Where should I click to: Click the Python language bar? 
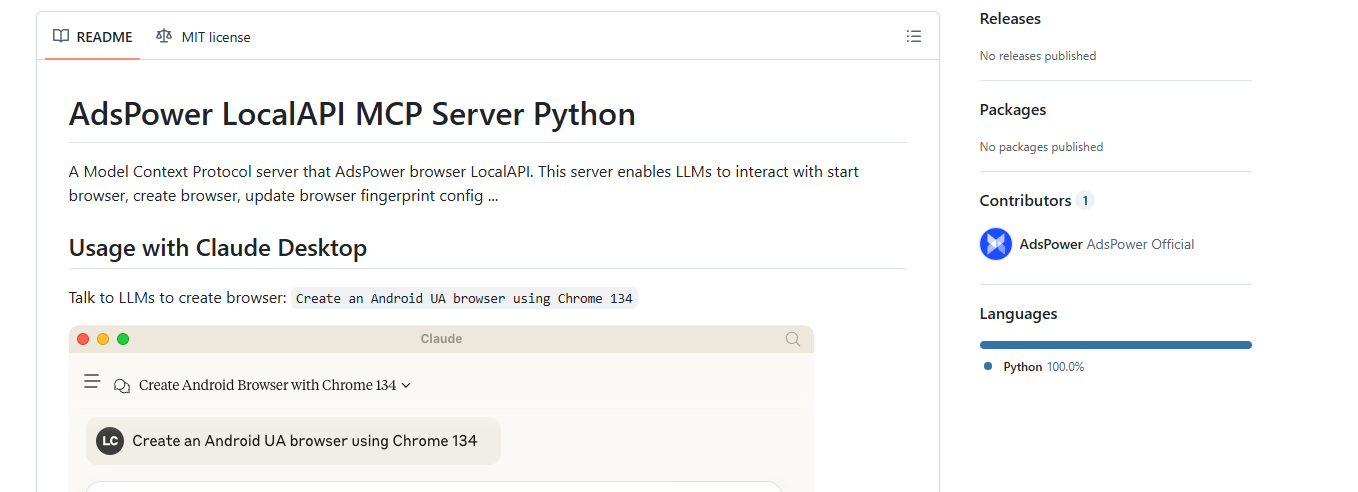point(1116,345)
